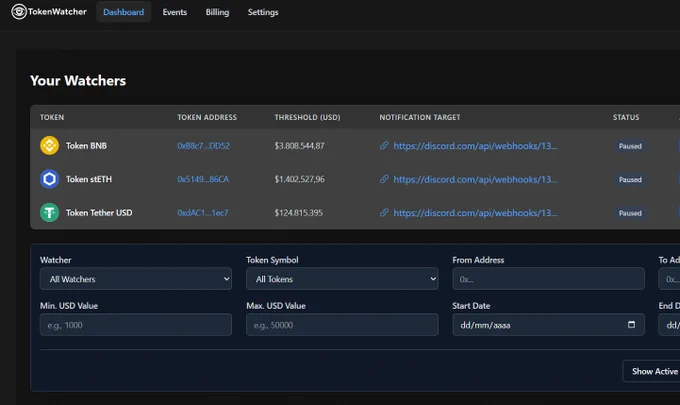This screenshot has width=680, height=405.
Task: Click the End Date field
Action: [669, 325]
